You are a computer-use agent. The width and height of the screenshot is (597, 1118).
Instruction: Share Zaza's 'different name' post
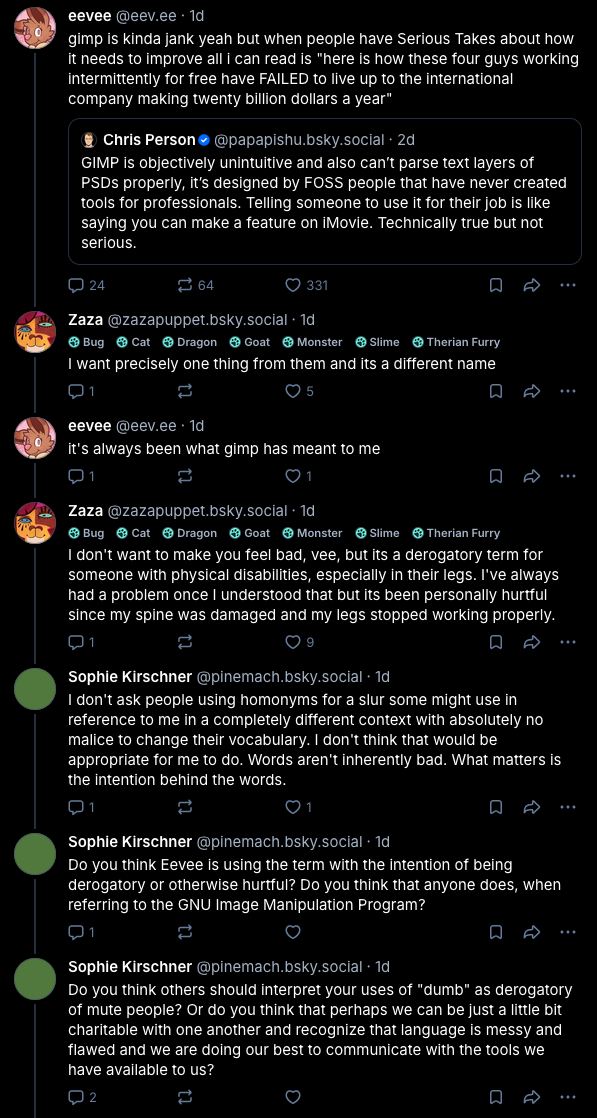[531, 391]
